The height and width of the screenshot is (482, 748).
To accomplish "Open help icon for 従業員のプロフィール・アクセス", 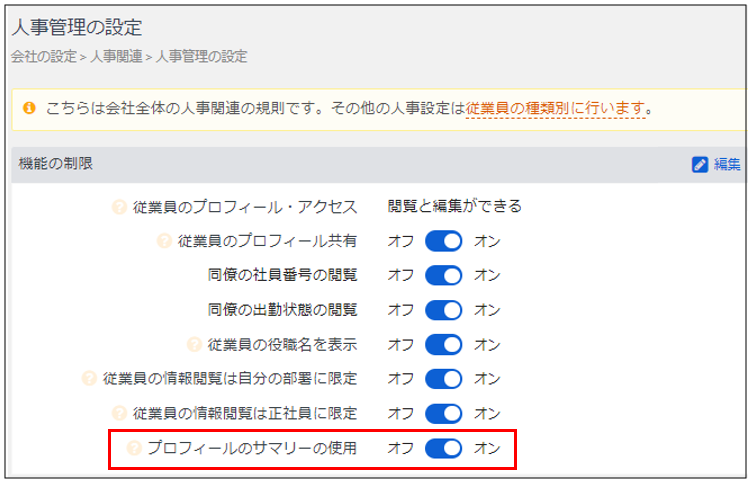I will point(120,208).
